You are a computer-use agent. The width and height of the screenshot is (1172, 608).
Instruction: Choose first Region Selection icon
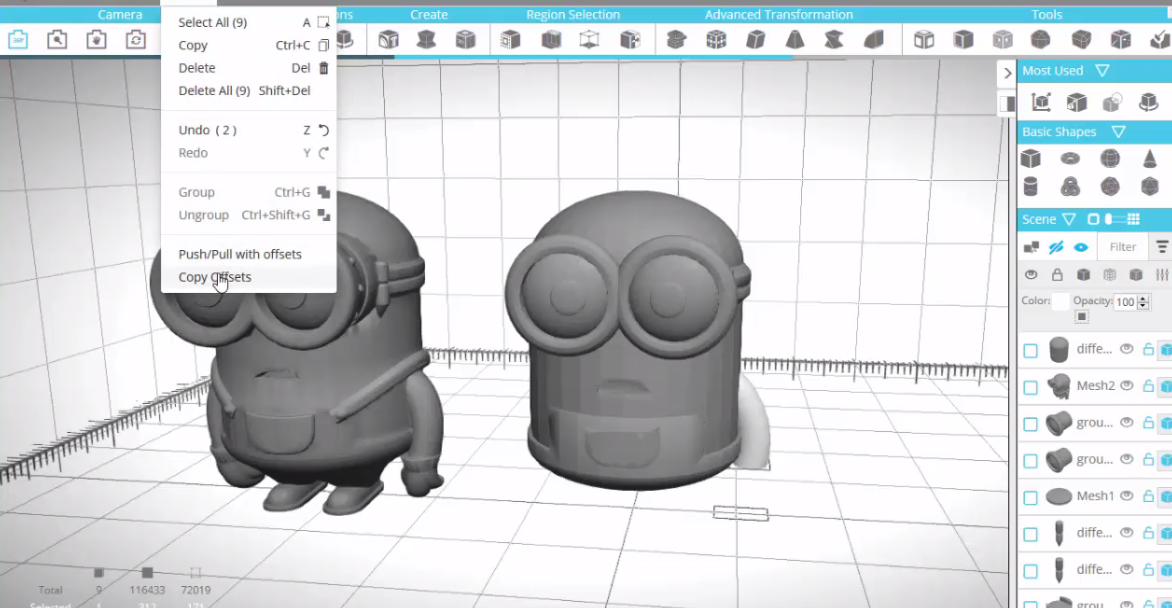[x=511, y=40]
